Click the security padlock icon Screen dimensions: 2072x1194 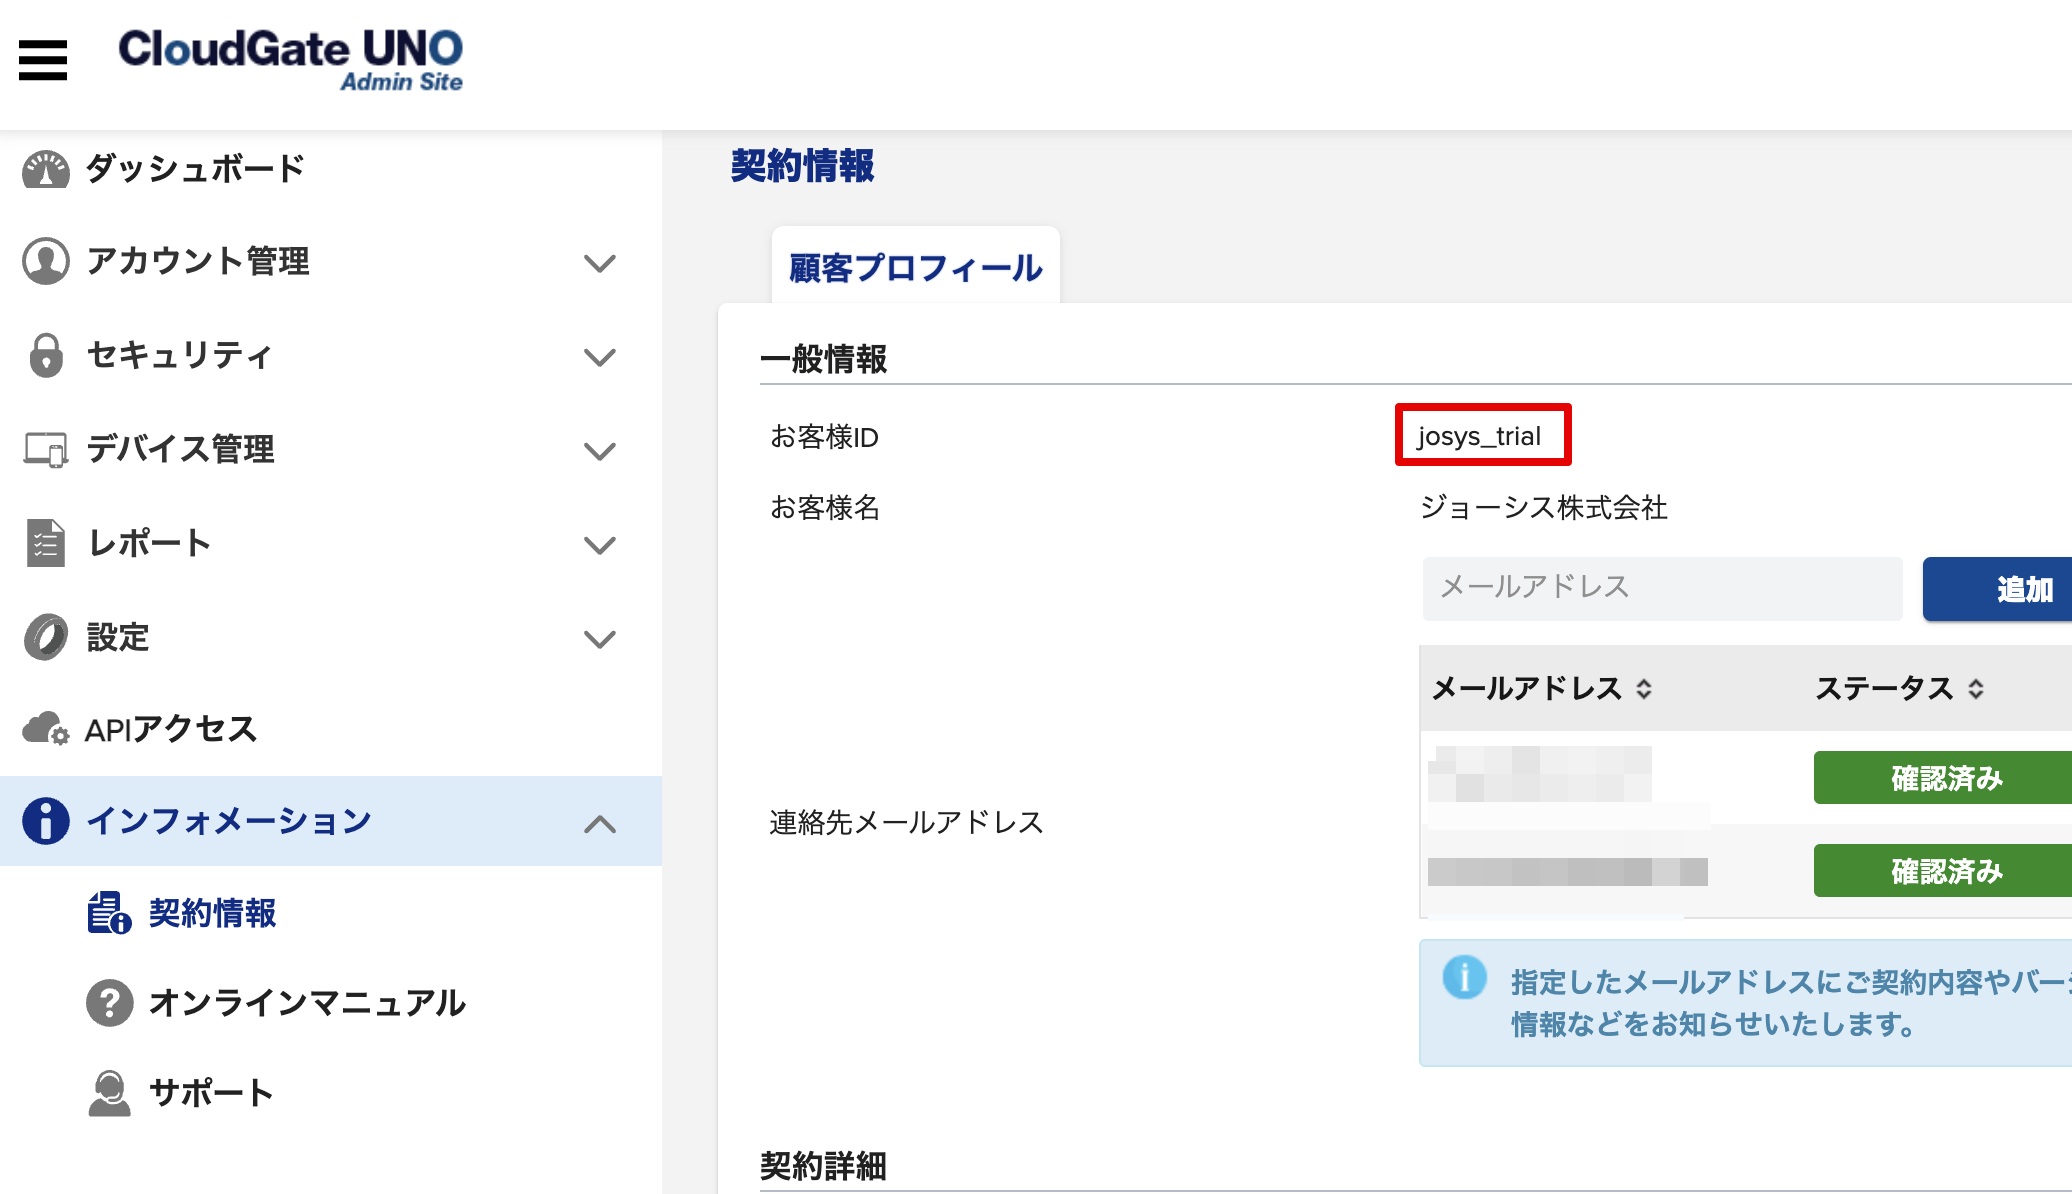tap(45, 355)
